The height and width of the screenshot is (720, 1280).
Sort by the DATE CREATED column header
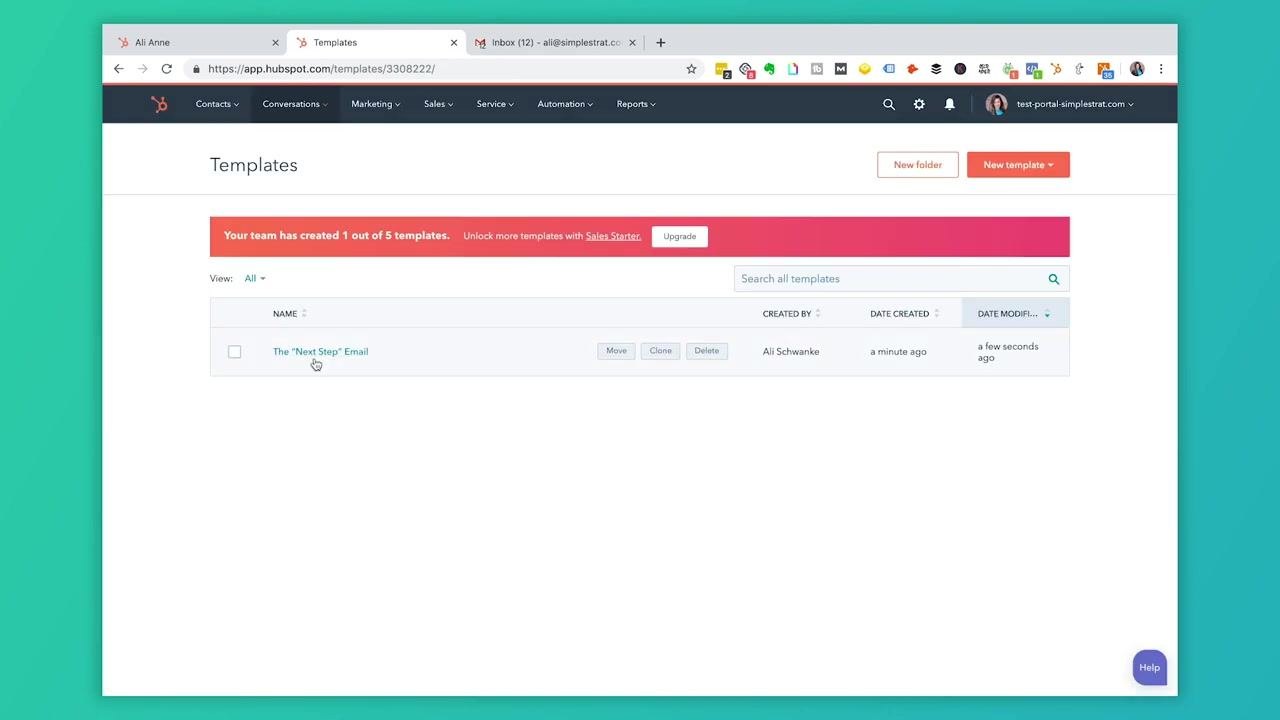click(x=905, y=314)
